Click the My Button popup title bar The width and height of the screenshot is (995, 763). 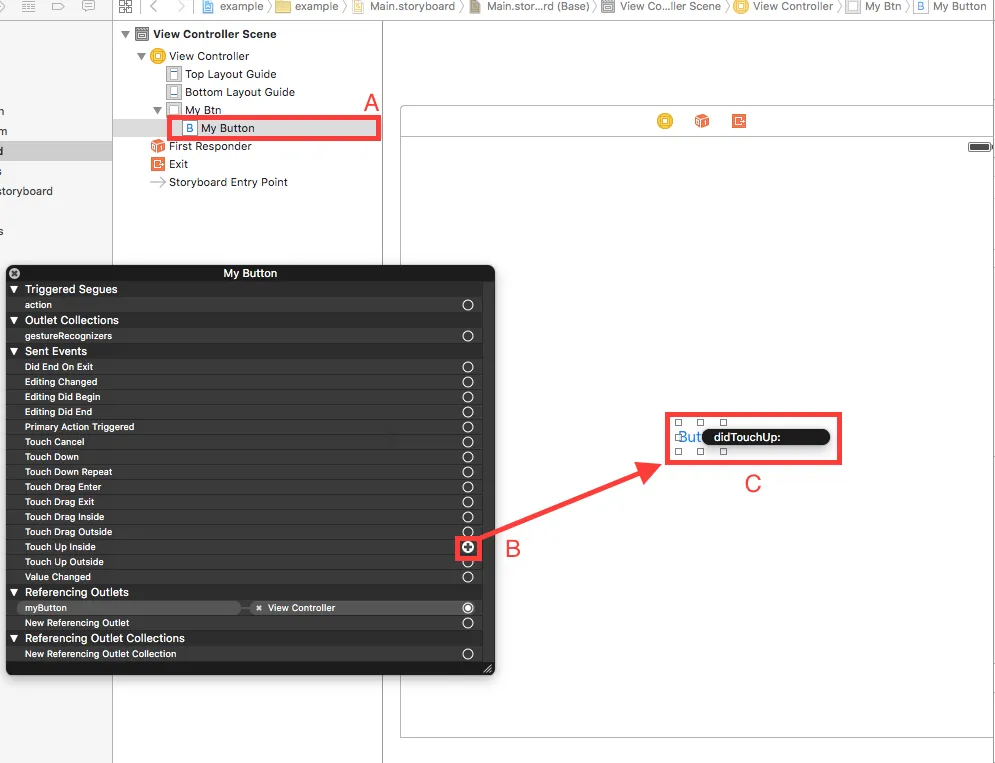250,273
